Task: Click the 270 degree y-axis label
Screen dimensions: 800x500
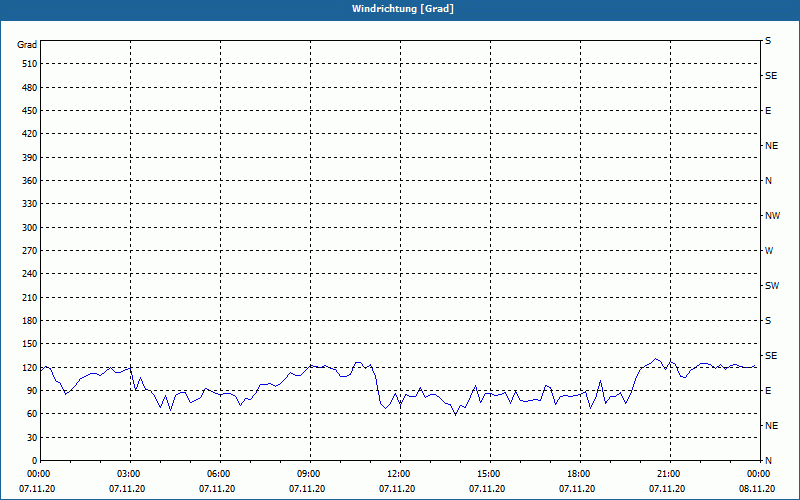Action: [x=28, y=251]
